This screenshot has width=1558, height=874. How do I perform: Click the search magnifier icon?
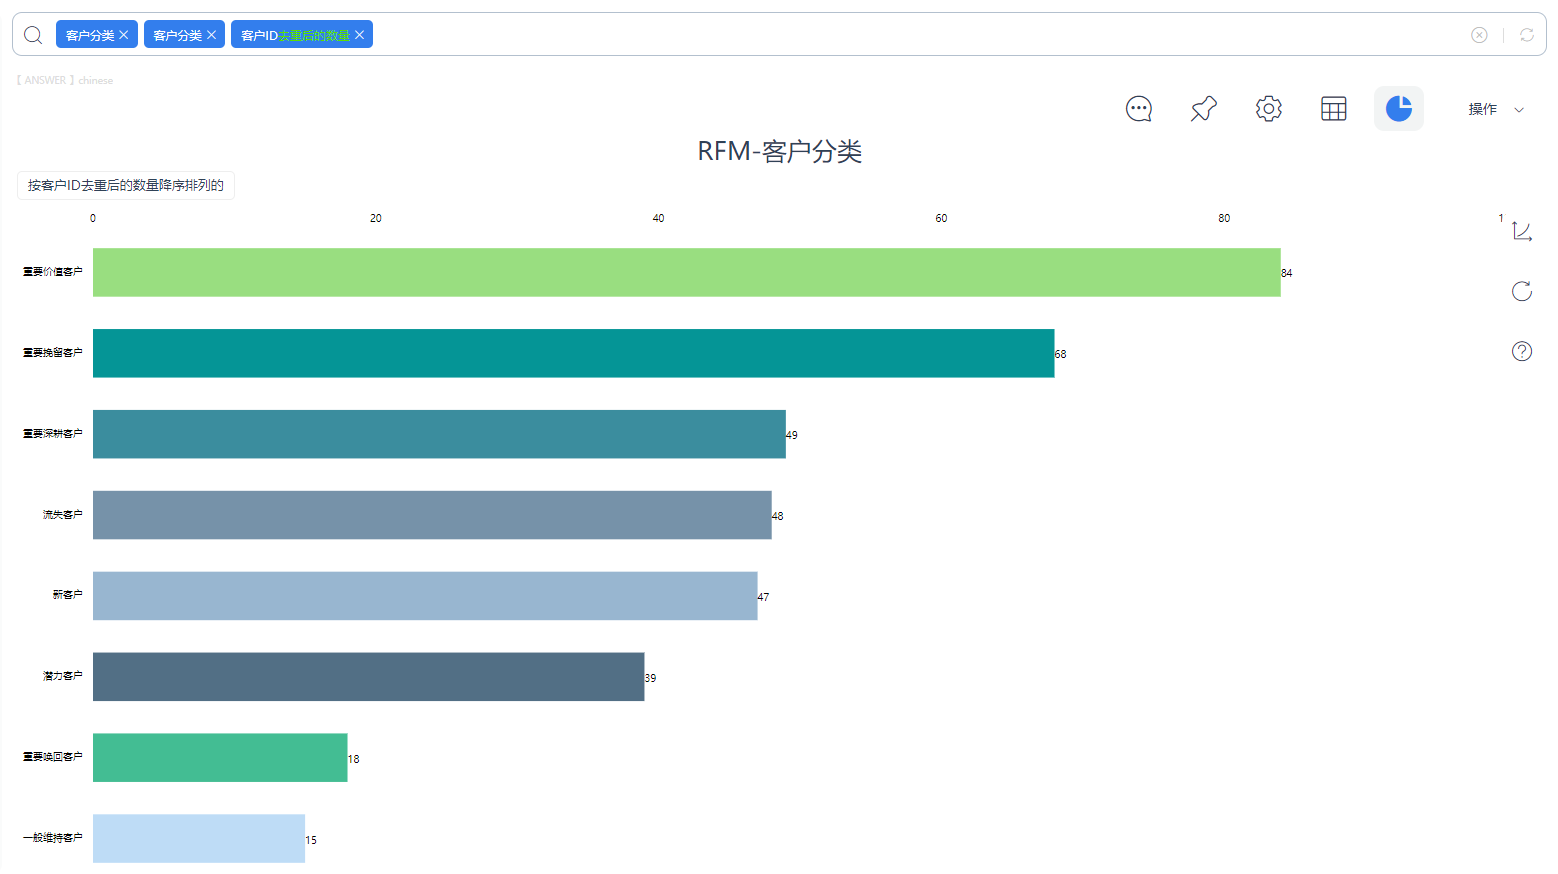click(33, 34)
